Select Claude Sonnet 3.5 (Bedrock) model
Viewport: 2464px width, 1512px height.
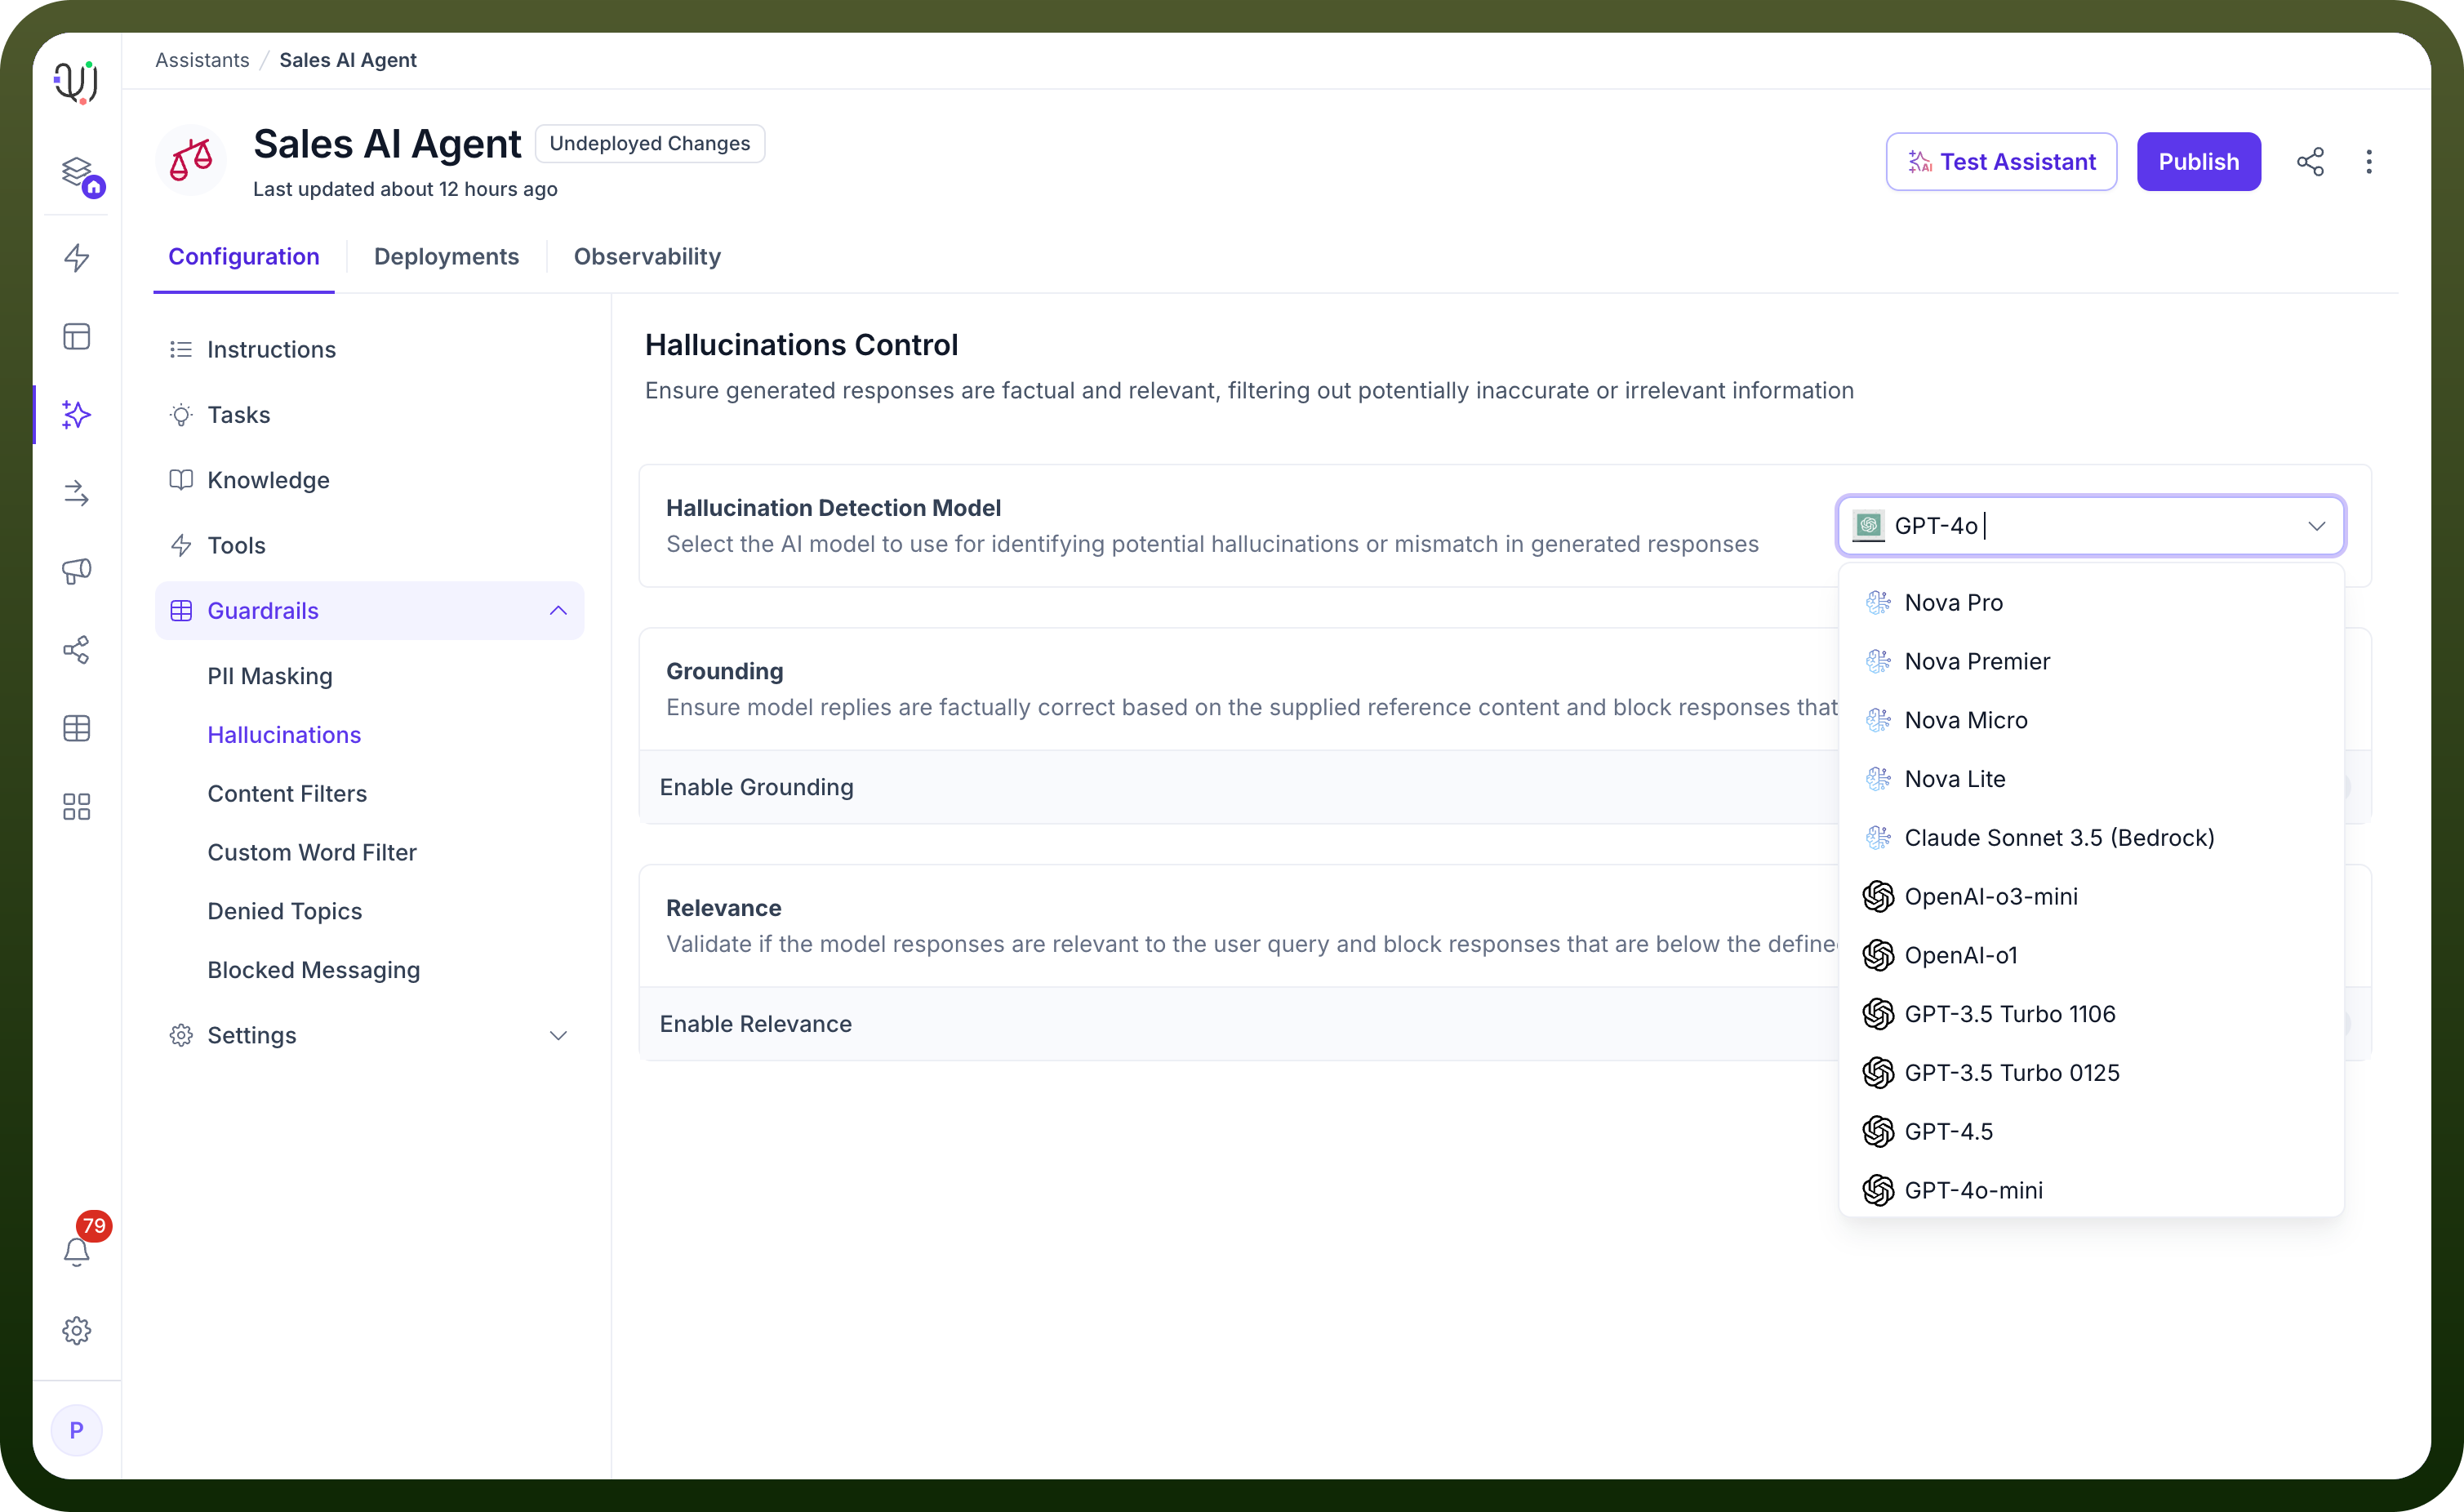2091,838
